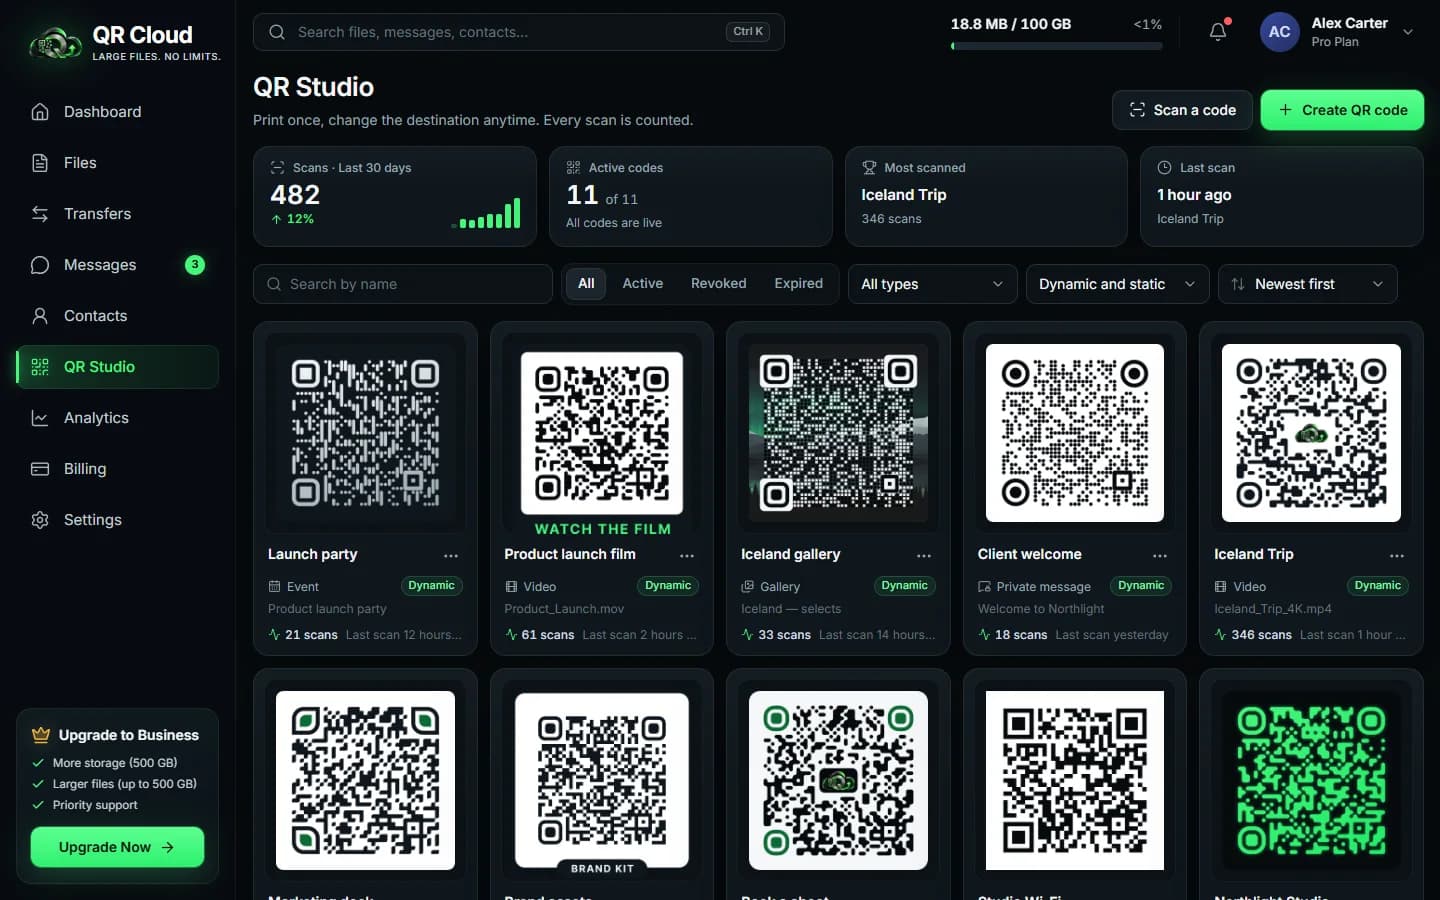Image resolution: width=1440 pixels, height=900 pixels.
Task: Filter codes by Active status
Action: pyautogui.click(x=643, y=284)
